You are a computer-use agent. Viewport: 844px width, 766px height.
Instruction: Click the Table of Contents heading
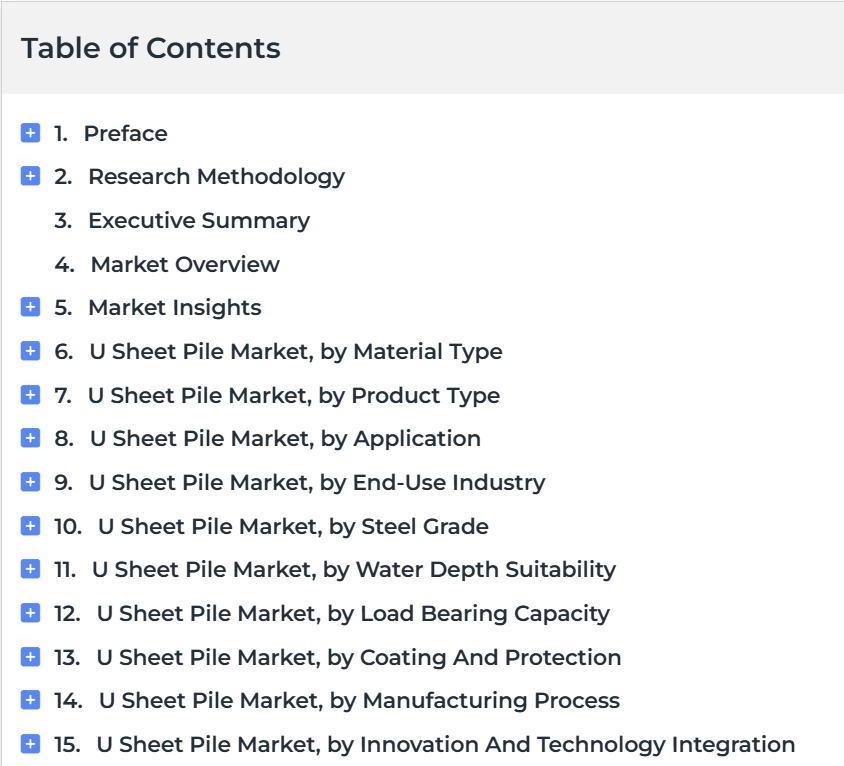pos(151,48)
